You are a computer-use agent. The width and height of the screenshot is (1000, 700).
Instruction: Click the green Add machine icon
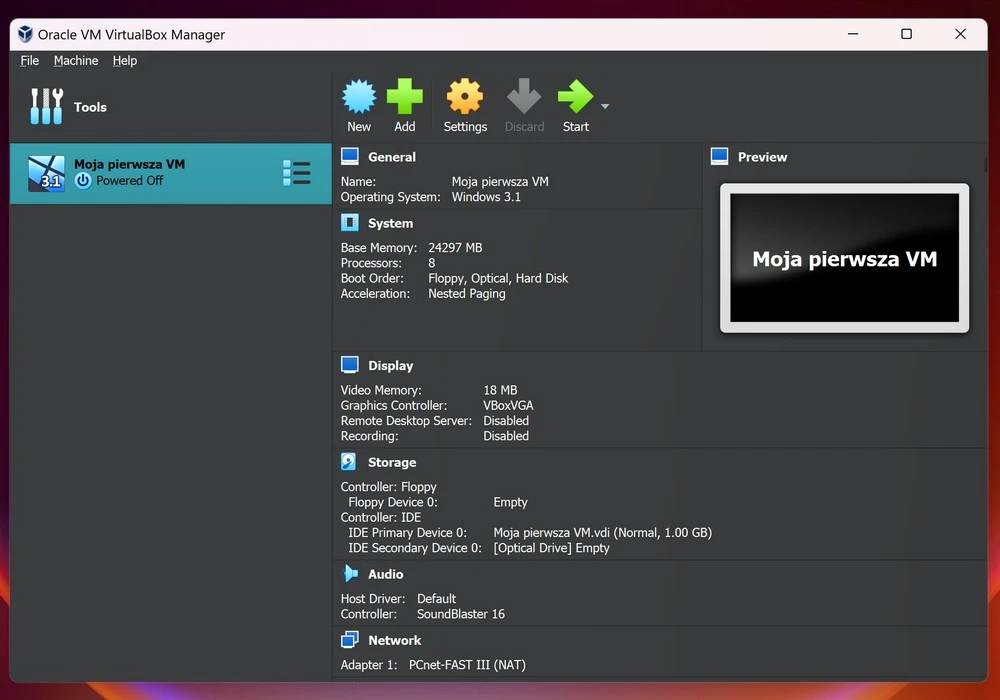pyautogui.click(x=404, y=96)
